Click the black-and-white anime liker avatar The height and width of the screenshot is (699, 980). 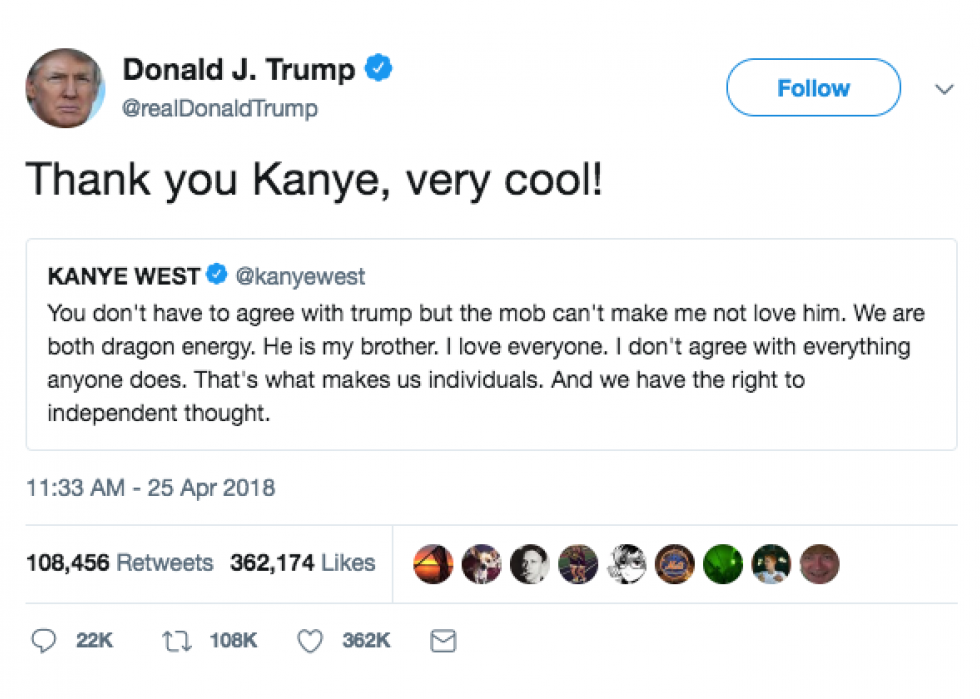coord(627,564)
